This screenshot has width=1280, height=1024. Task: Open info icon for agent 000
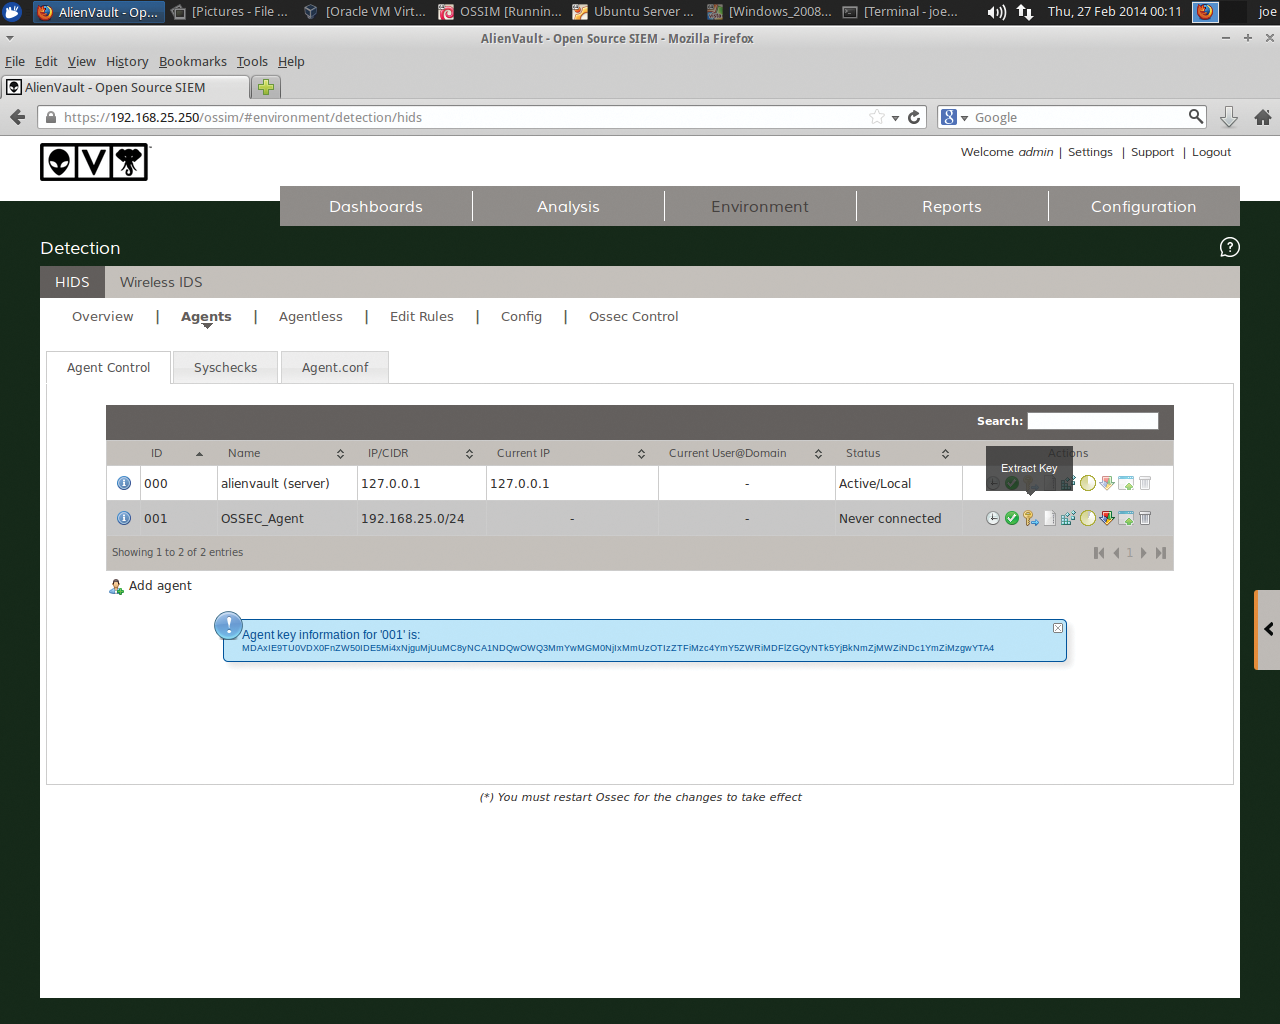pyautogui.click(x=124, y=483)
